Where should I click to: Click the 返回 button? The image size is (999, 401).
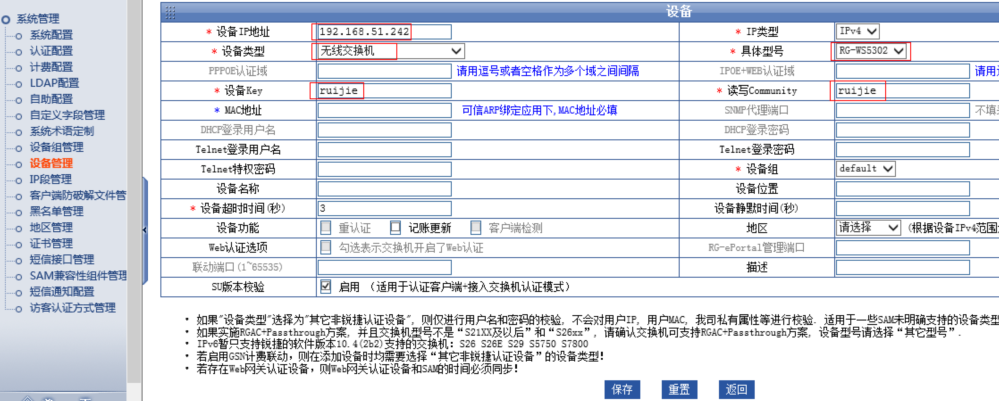pyautogui.click(x=737, y=389)
